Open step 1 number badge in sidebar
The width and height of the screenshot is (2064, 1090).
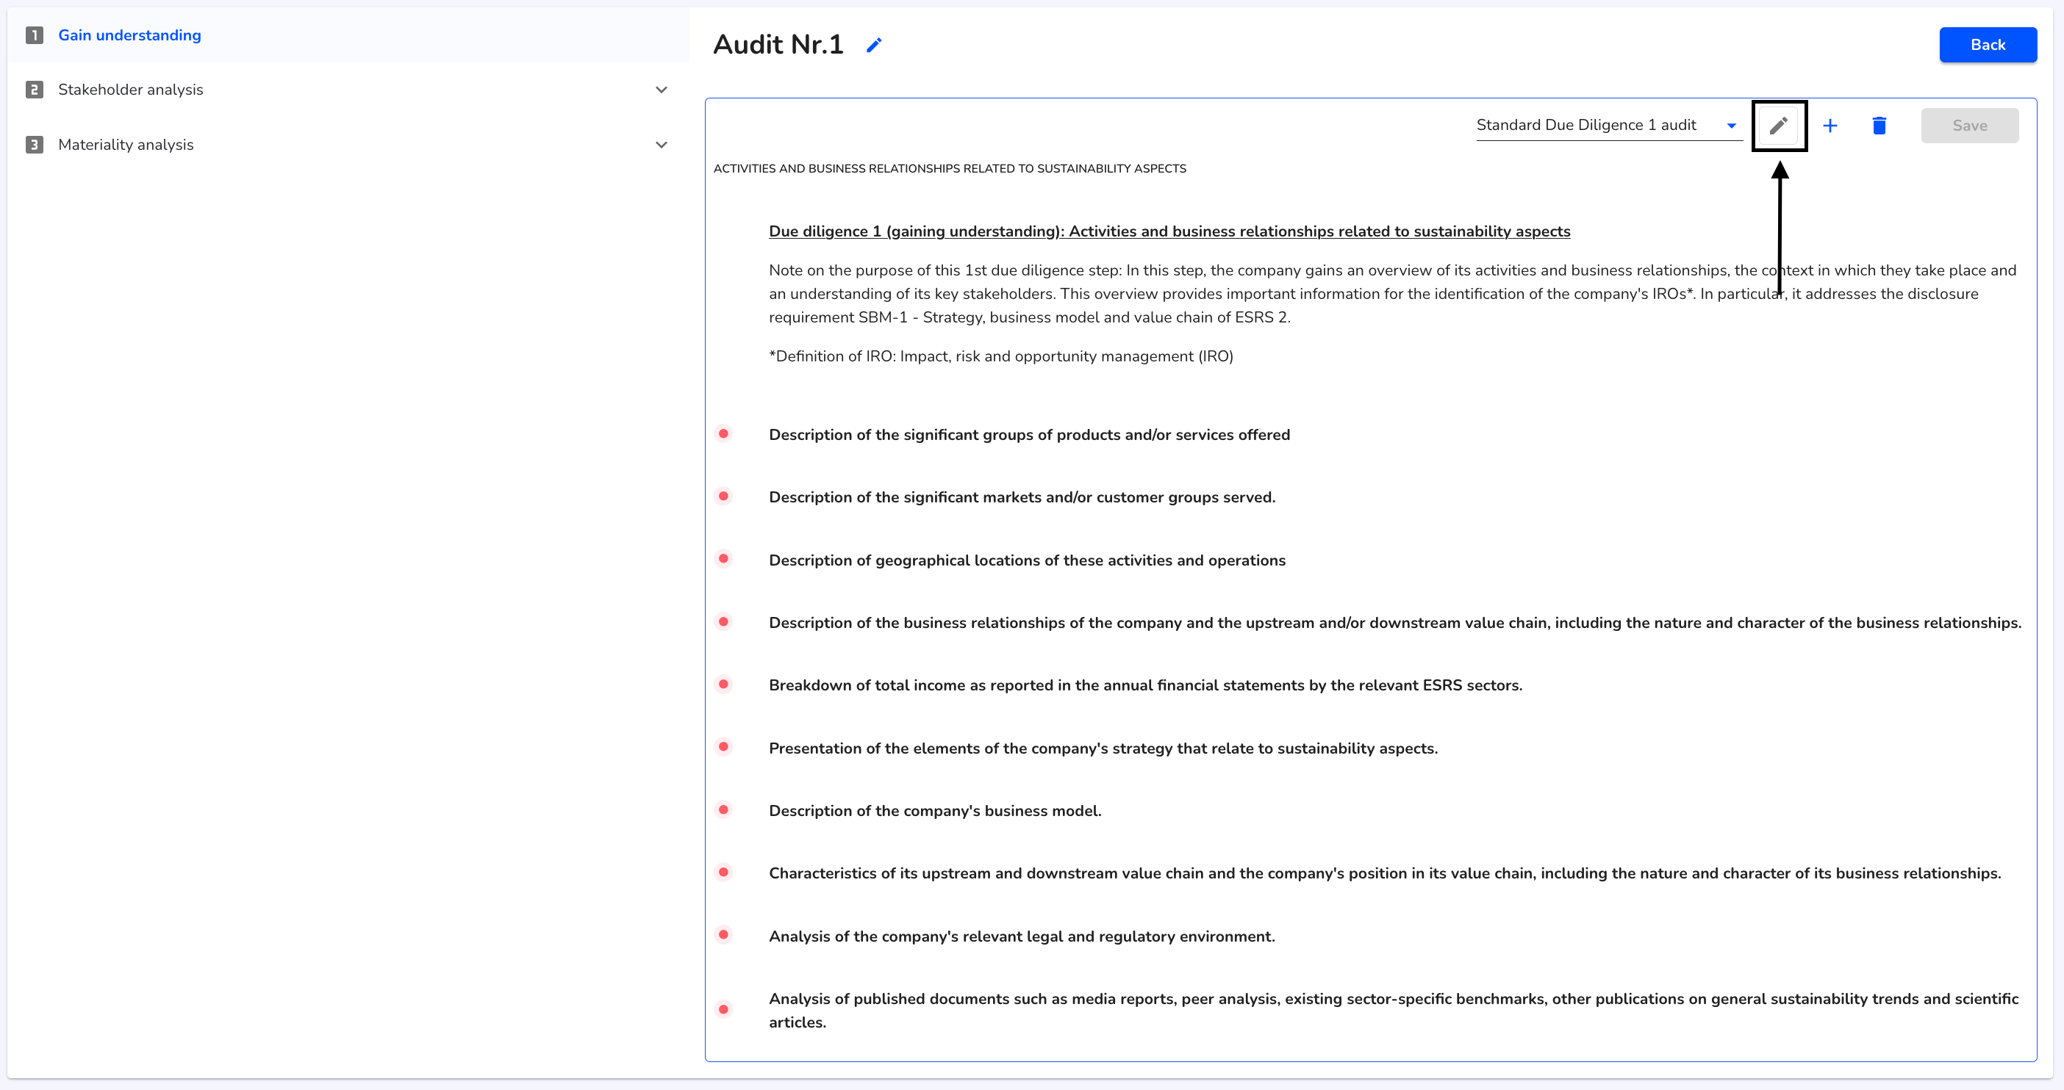pos(35,35)
